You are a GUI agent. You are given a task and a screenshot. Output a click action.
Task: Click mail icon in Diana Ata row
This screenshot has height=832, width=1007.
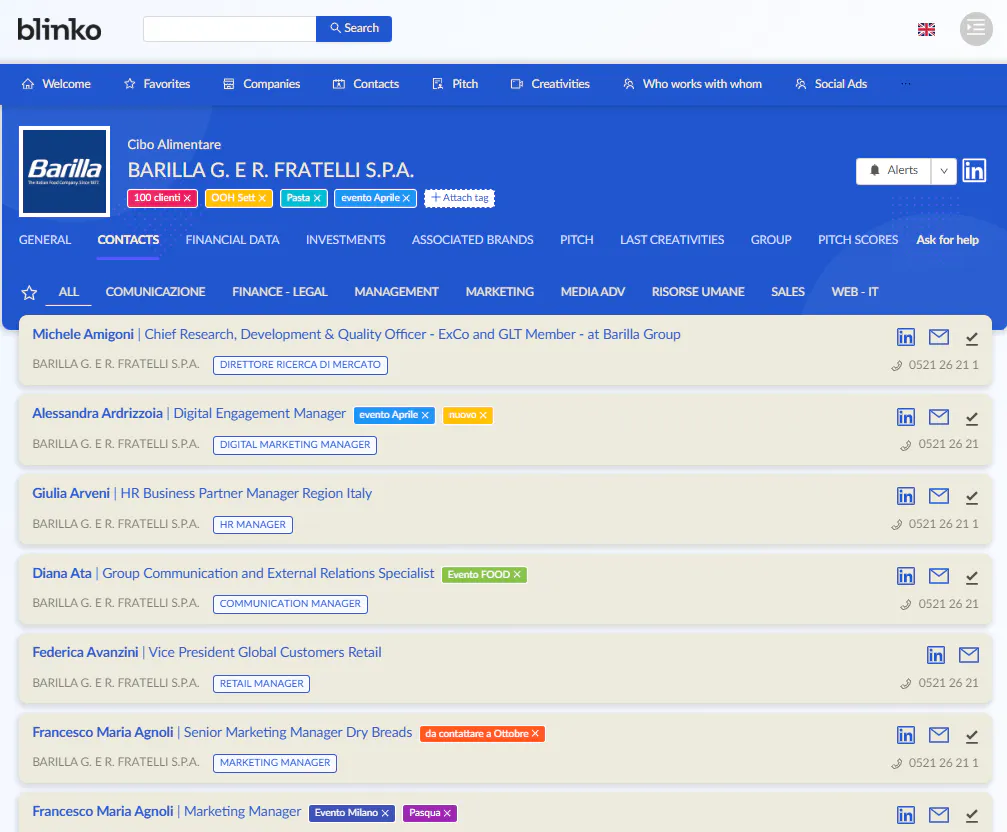pyautogui.click(x=938, y=576)
